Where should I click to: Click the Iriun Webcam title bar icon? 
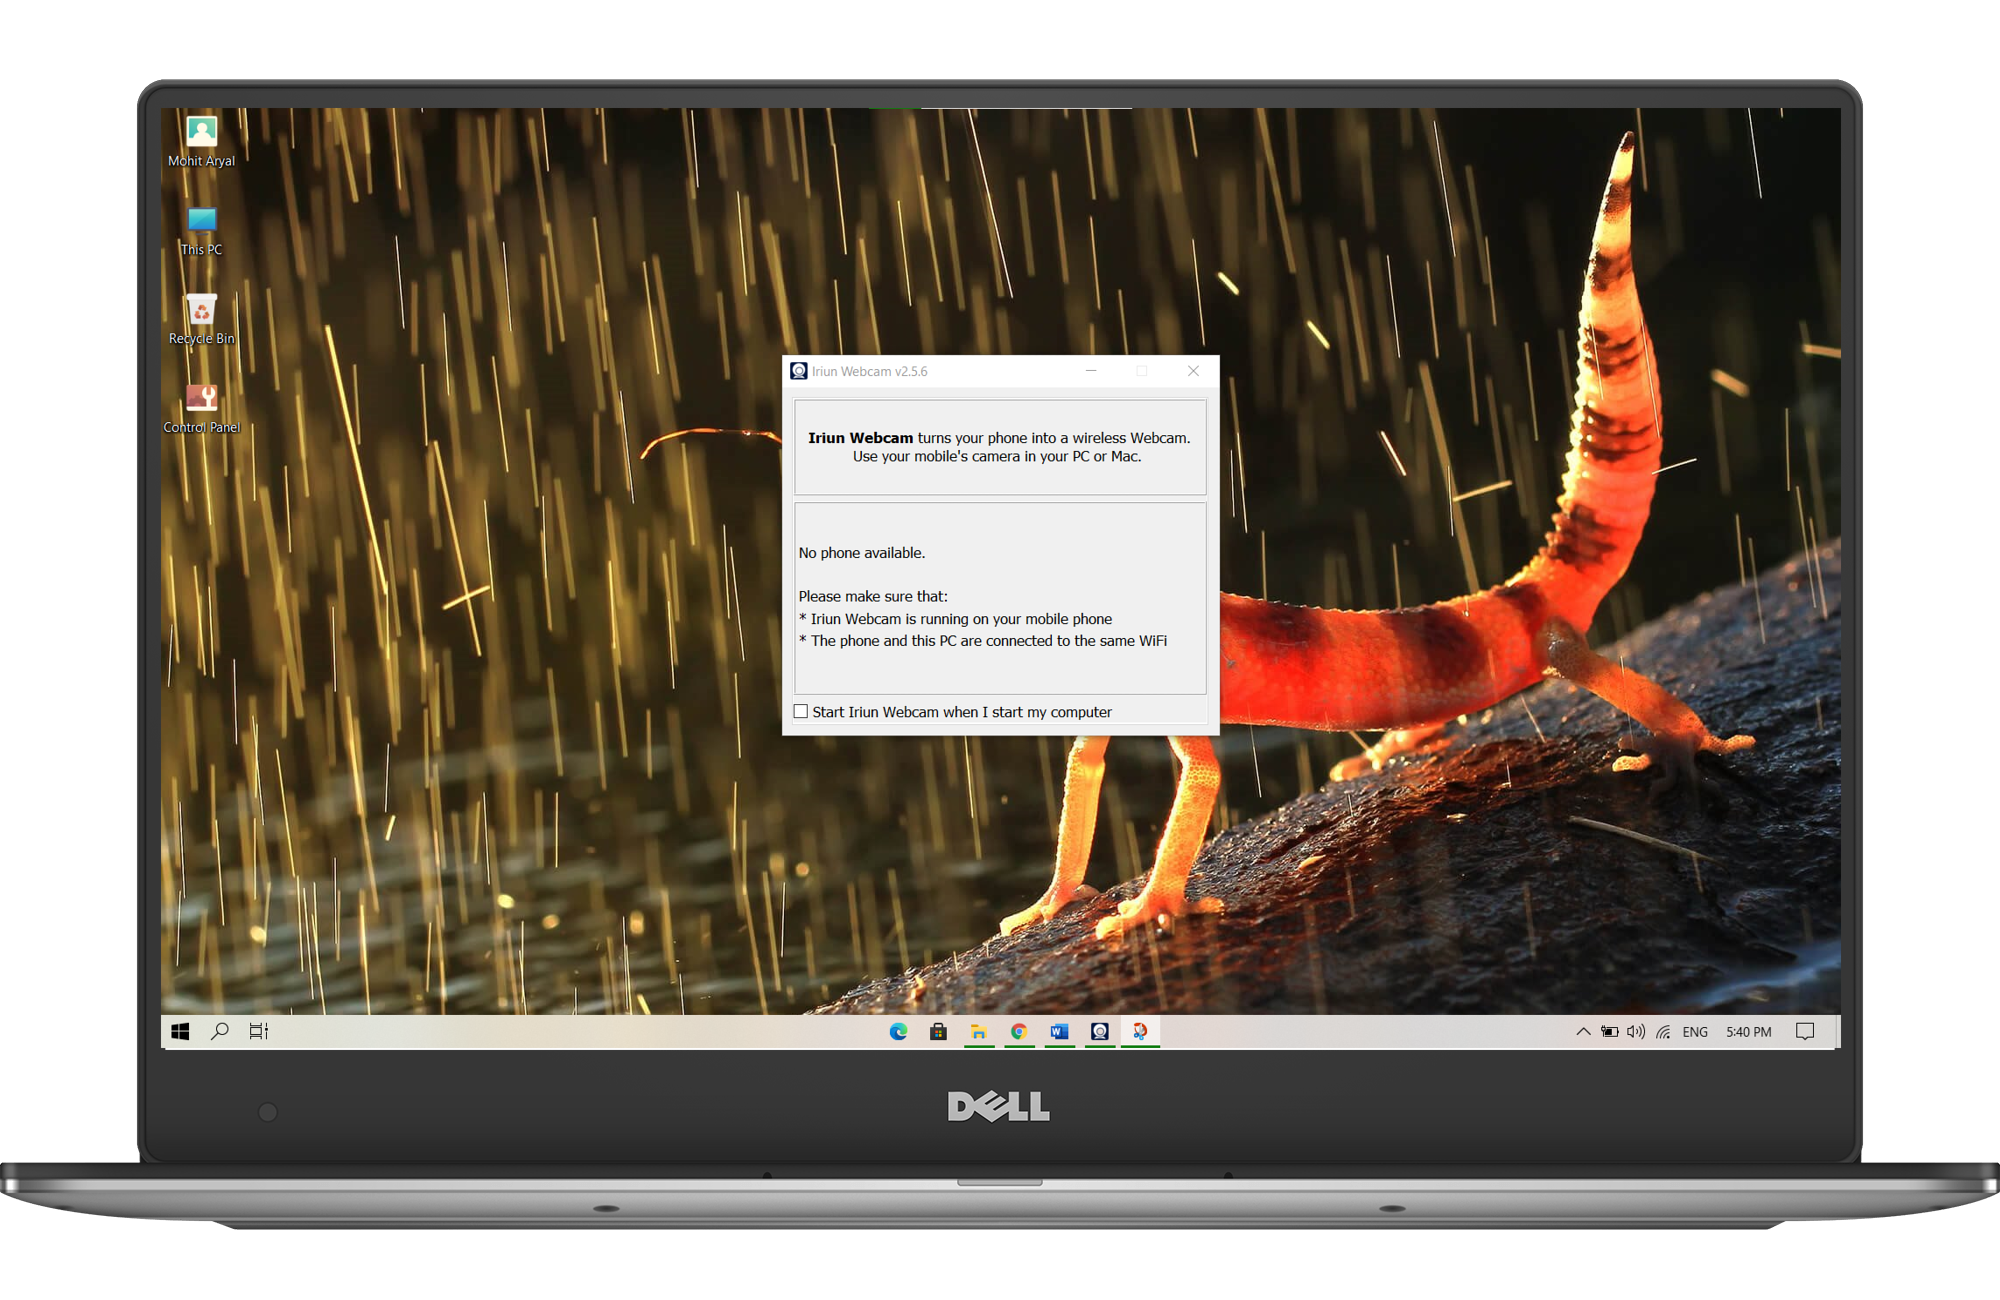point(799,371)
